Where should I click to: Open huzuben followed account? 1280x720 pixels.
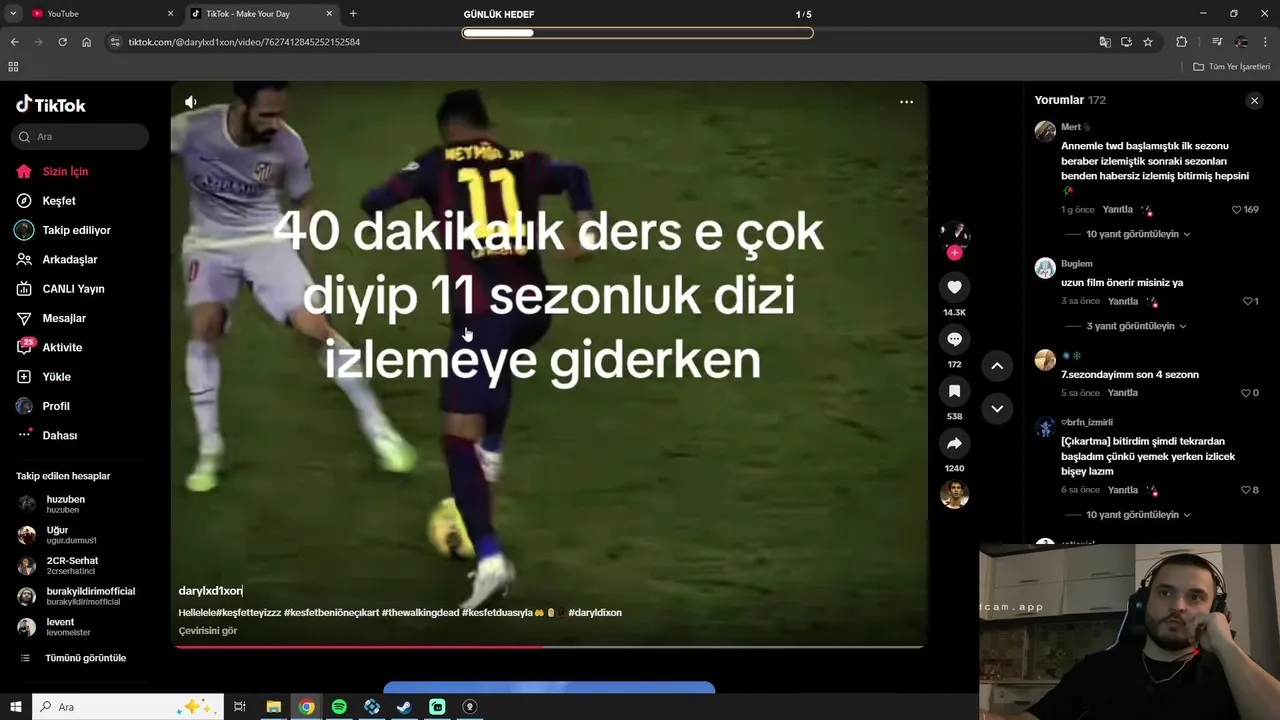coord(65,504)
